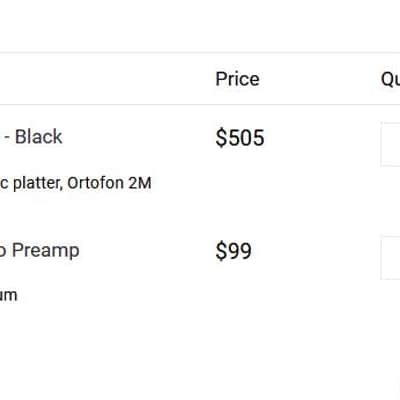Click the word 'Black' in the first row
Image resolution: width=400 pixels, height=400 pixels.
[39, 137]
